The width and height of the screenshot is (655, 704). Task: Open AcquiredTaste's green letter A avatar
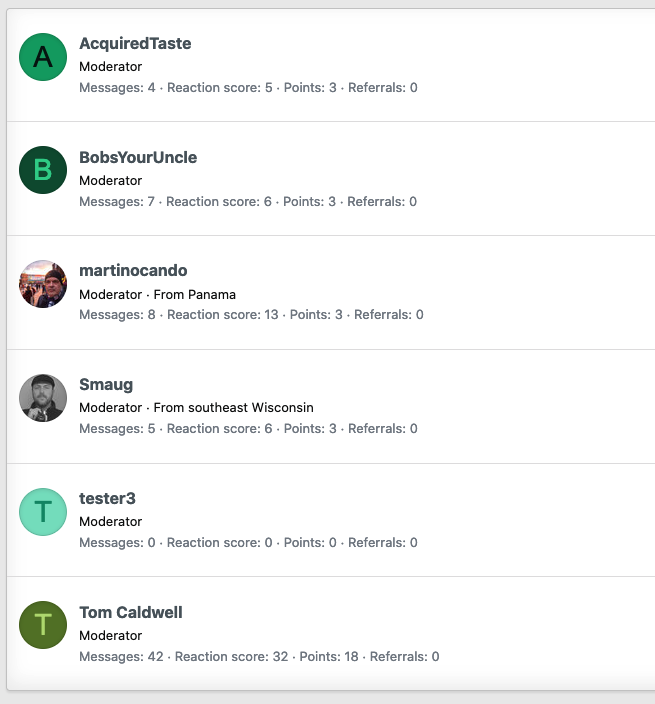[x=43, y=57]
